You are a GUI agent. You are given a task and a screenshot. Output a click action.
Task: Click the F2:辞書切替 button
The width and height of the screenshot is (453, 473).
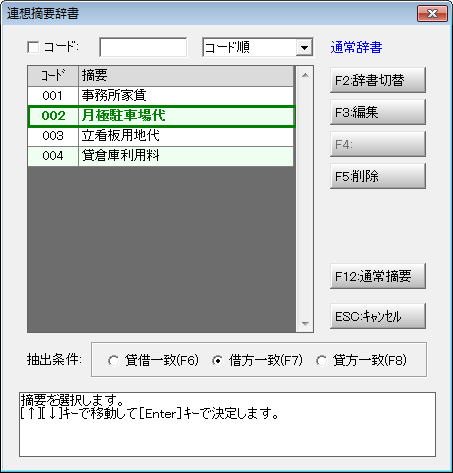378,80
